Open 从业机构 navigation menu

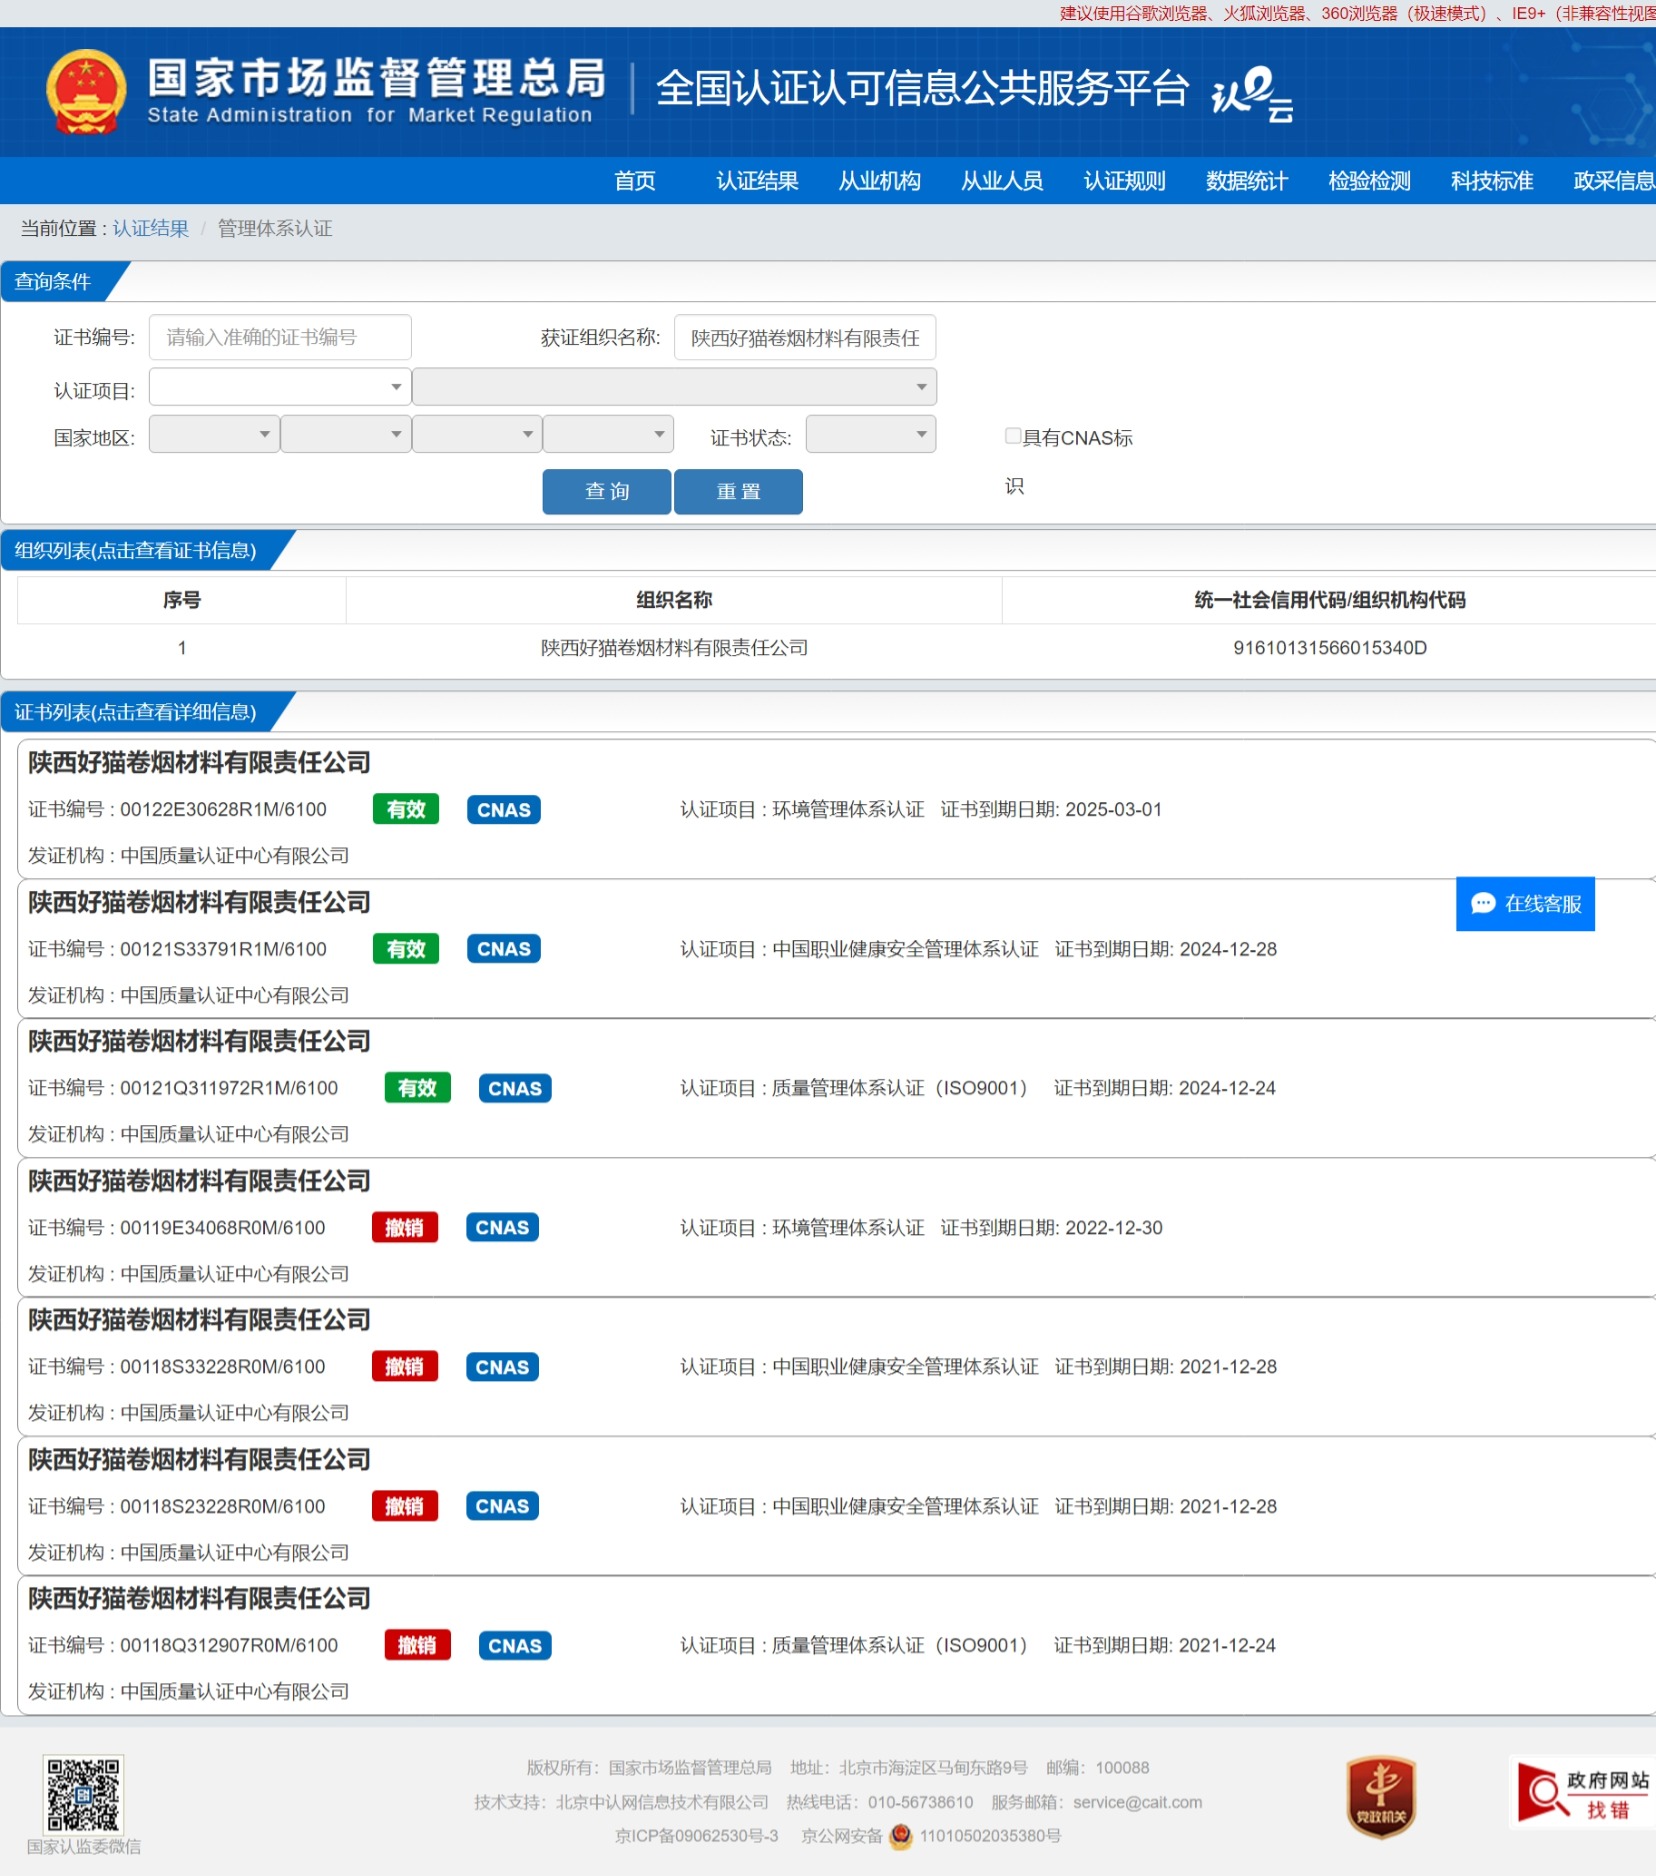(880, 181)
